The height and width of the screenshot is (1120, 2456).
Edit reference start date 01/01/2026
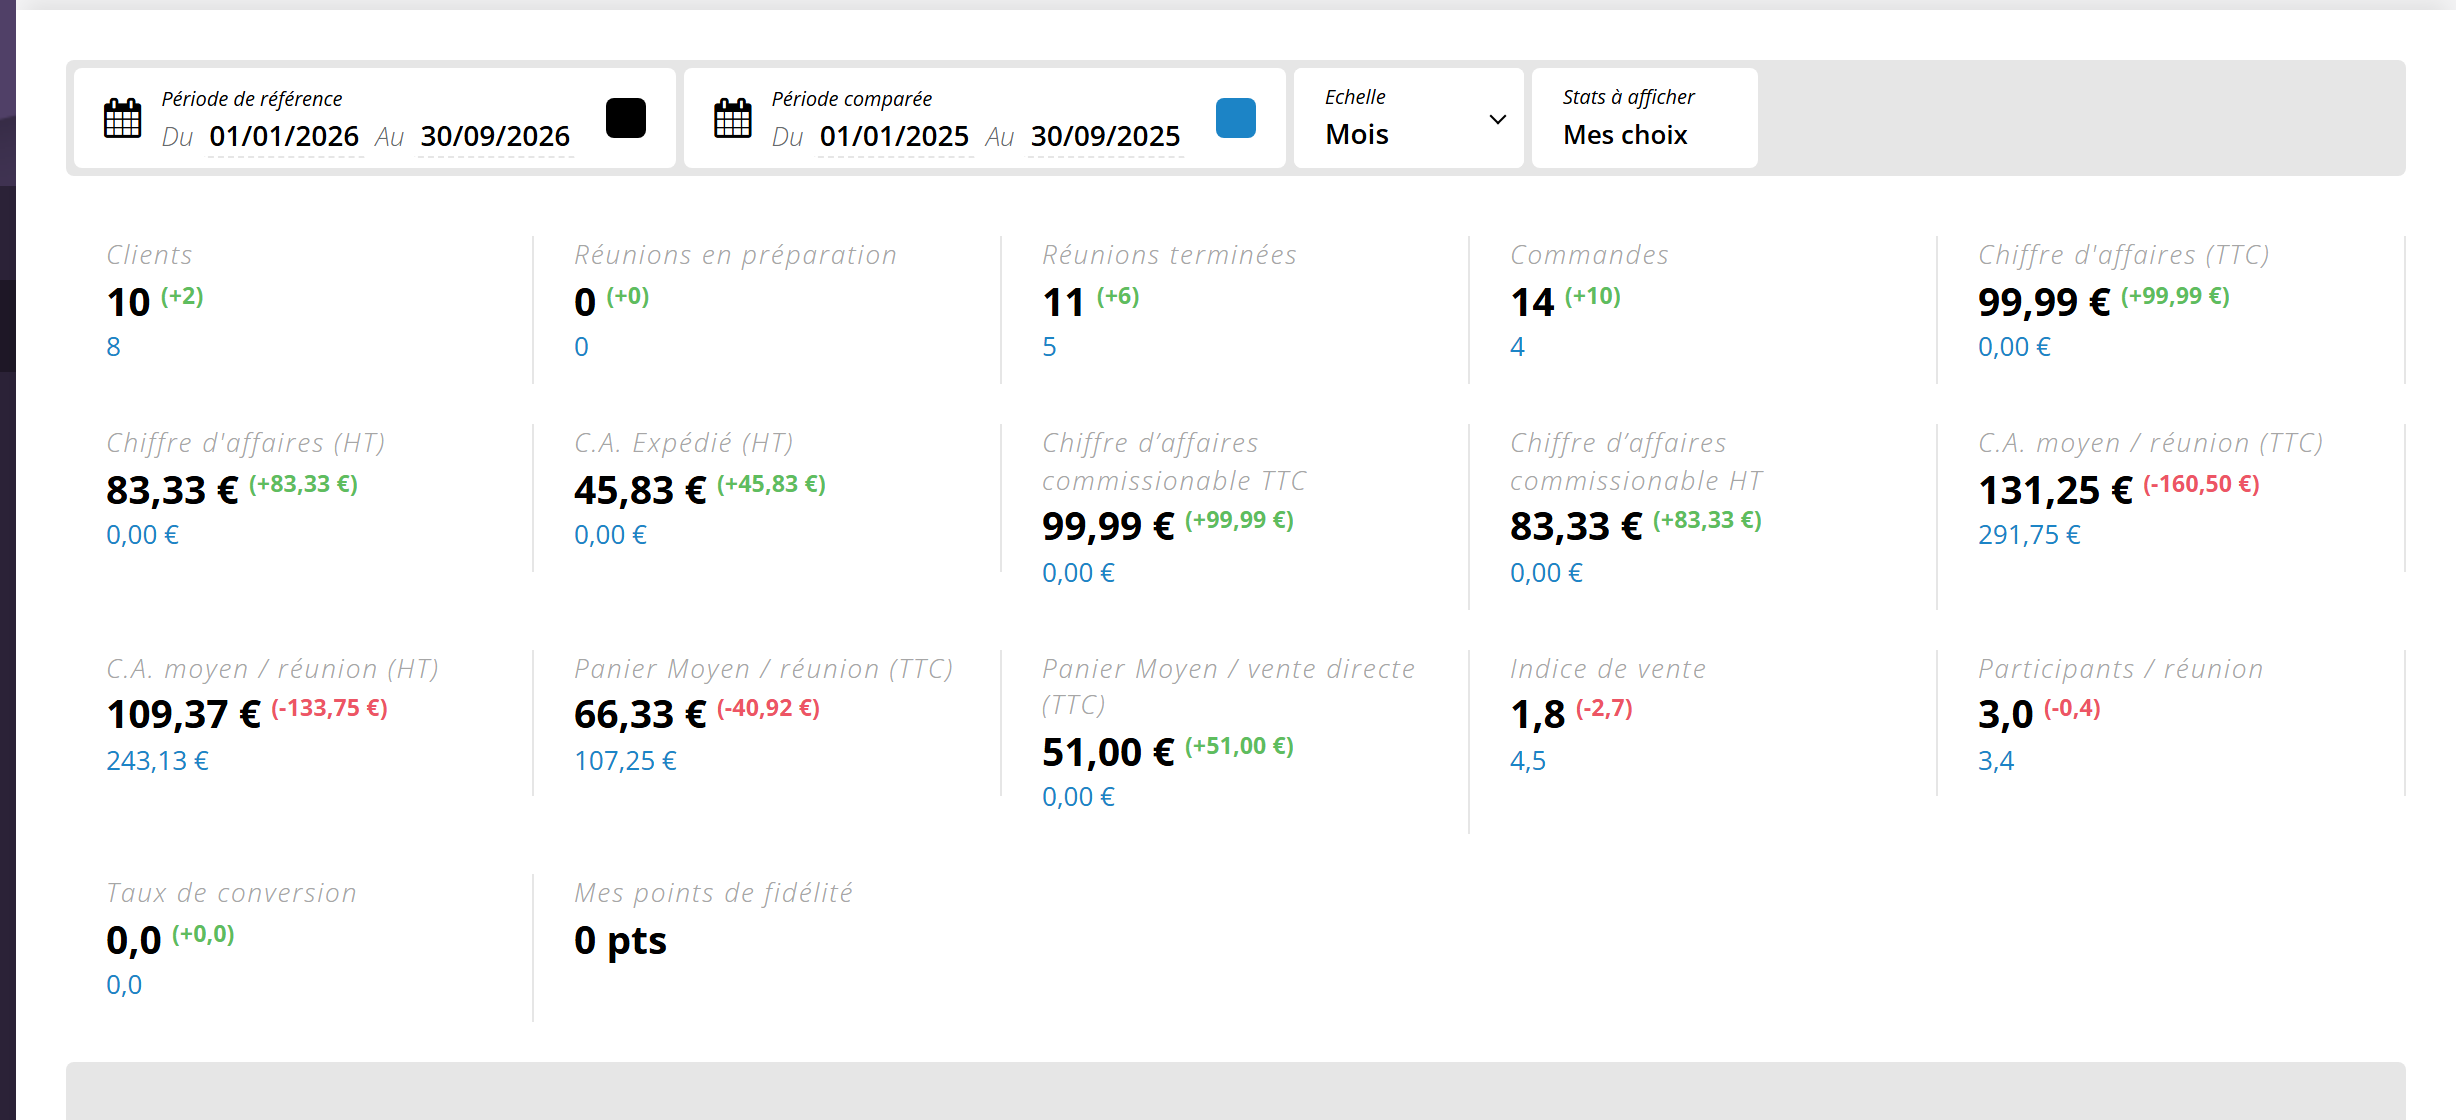click(284, 136)
